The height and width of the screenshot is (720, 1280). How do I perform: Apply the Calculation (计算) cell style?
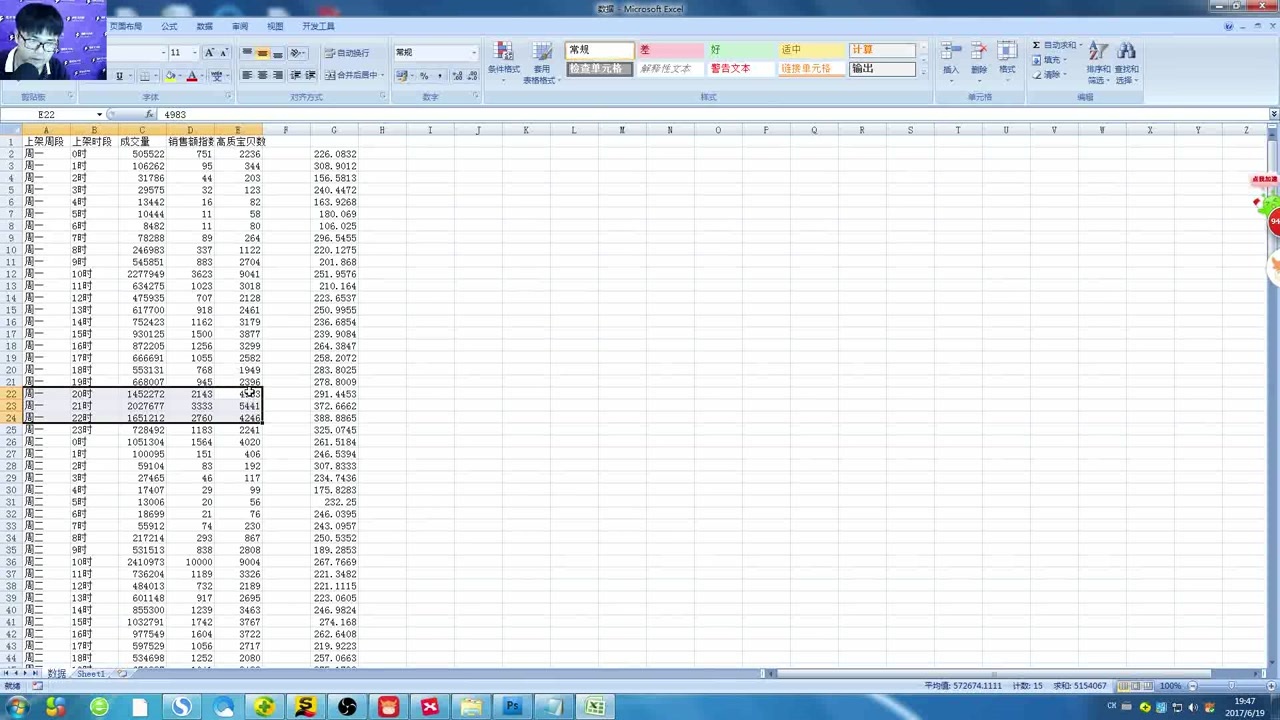(882, 50)
